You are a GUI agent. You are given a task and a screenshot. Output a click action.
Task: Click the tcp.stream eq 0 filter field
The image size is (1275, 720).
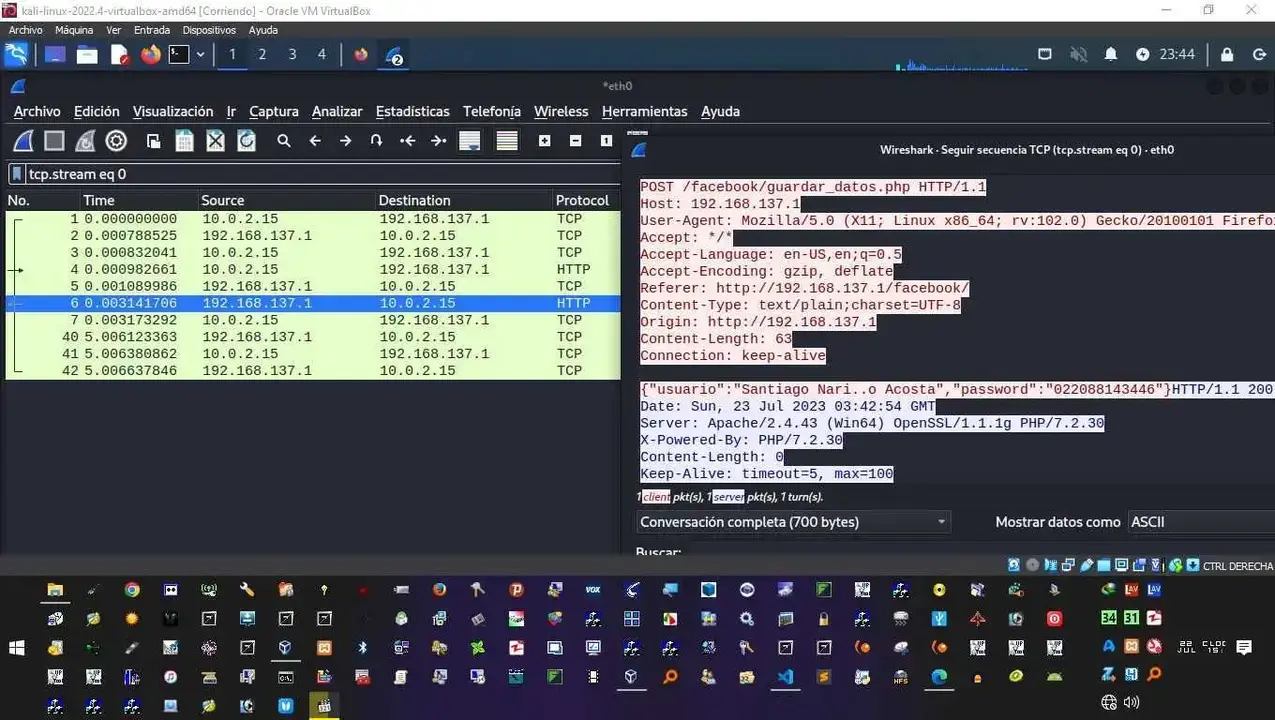coord(320,174)
